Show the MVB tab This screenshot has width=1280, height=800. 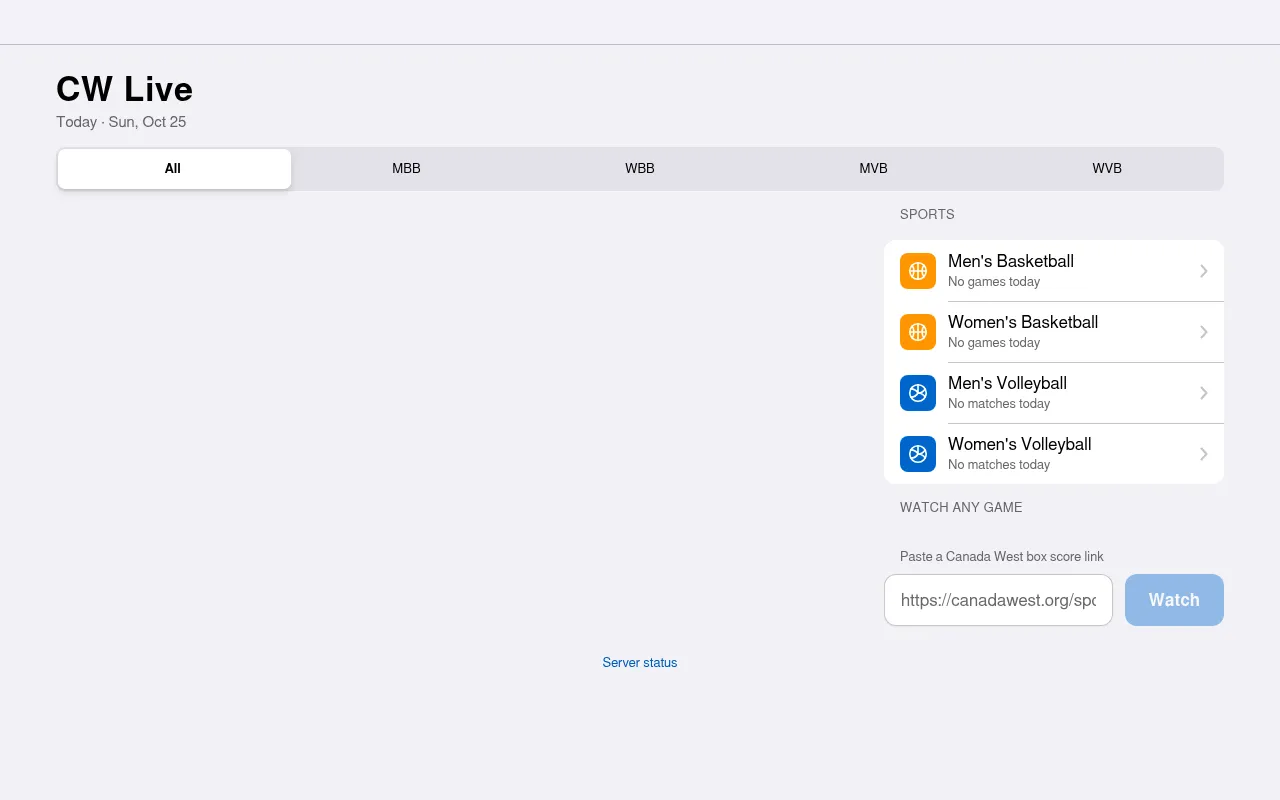[x=873, y=169]
